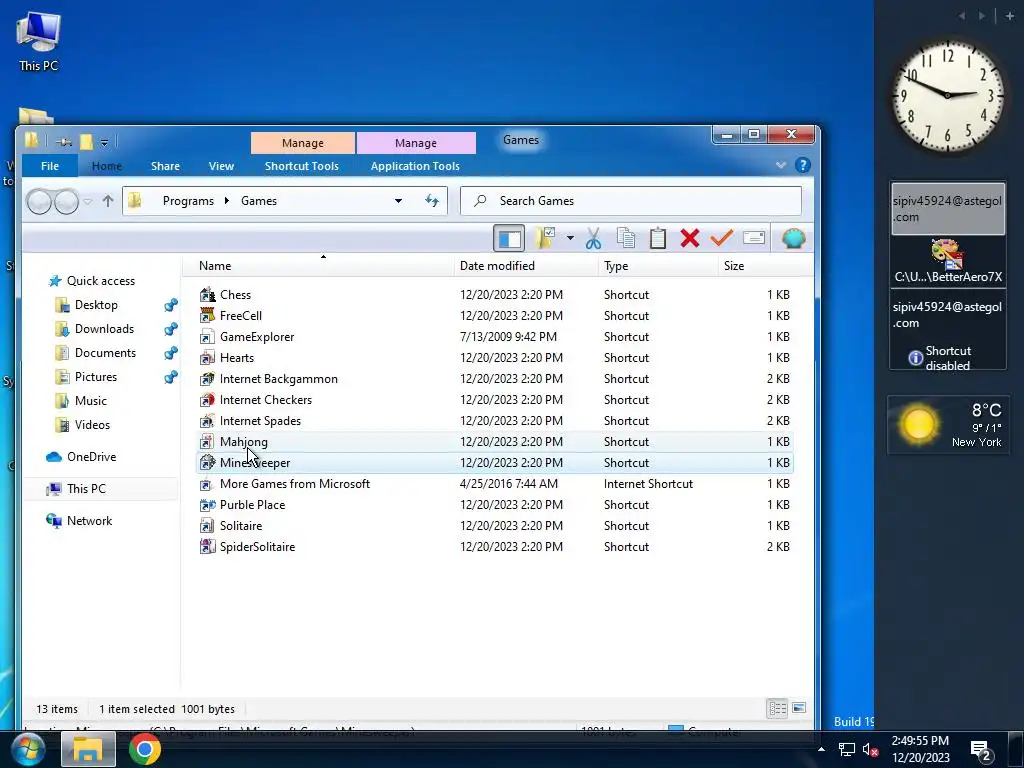Click the Search Games field
1024x768 pixels.
(631, 200)
